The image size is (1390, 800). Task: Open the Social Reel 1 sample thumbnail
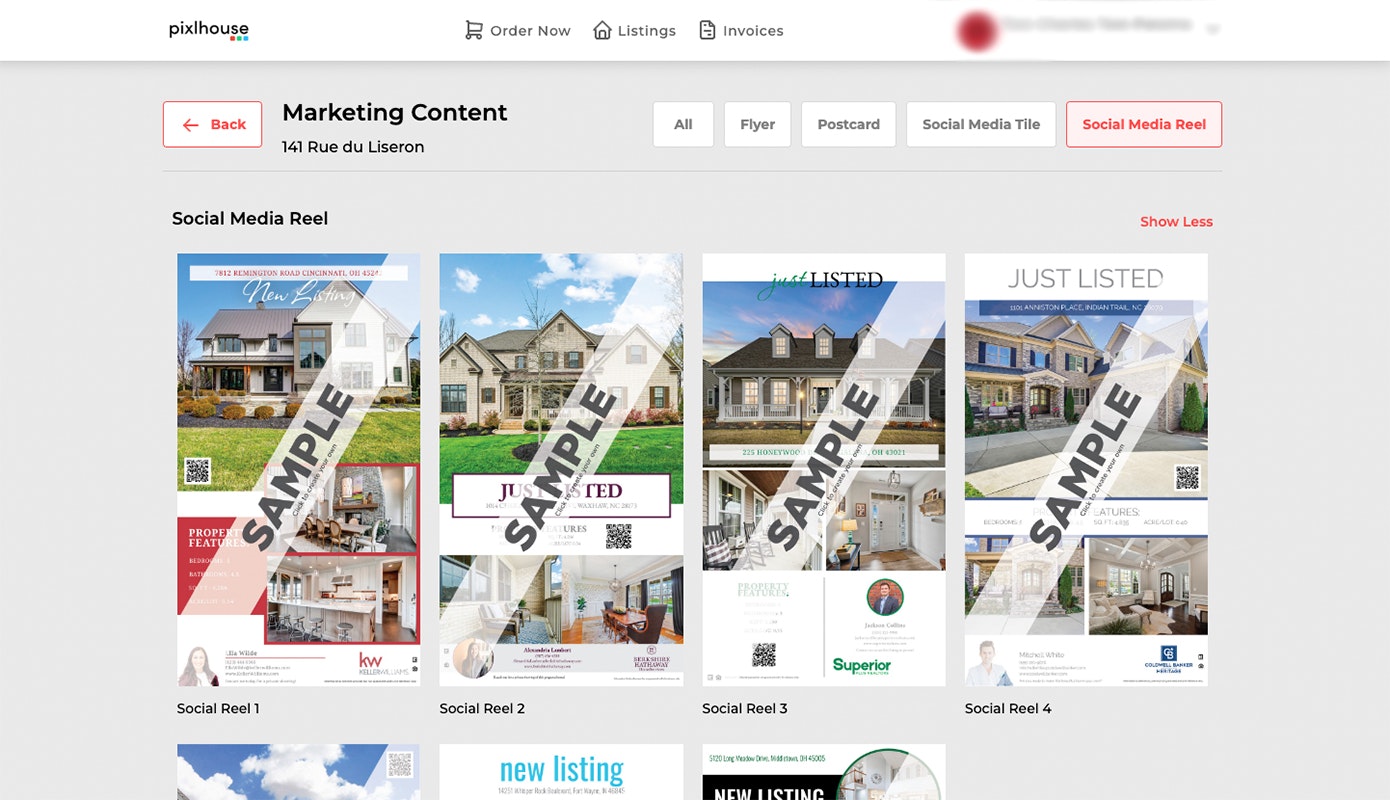pos(299,469)
